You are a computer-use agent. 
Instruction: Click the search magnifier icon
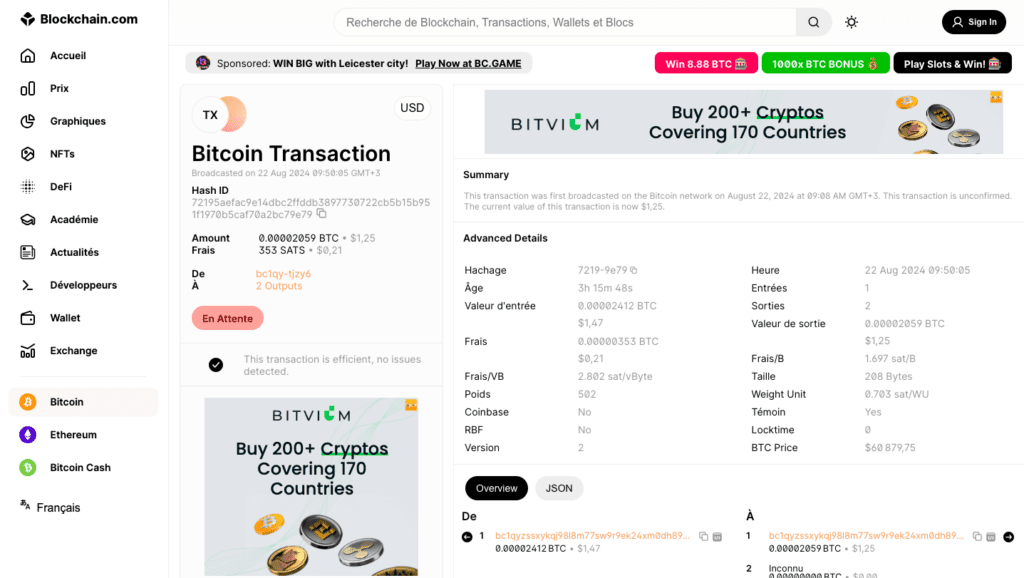812,21
